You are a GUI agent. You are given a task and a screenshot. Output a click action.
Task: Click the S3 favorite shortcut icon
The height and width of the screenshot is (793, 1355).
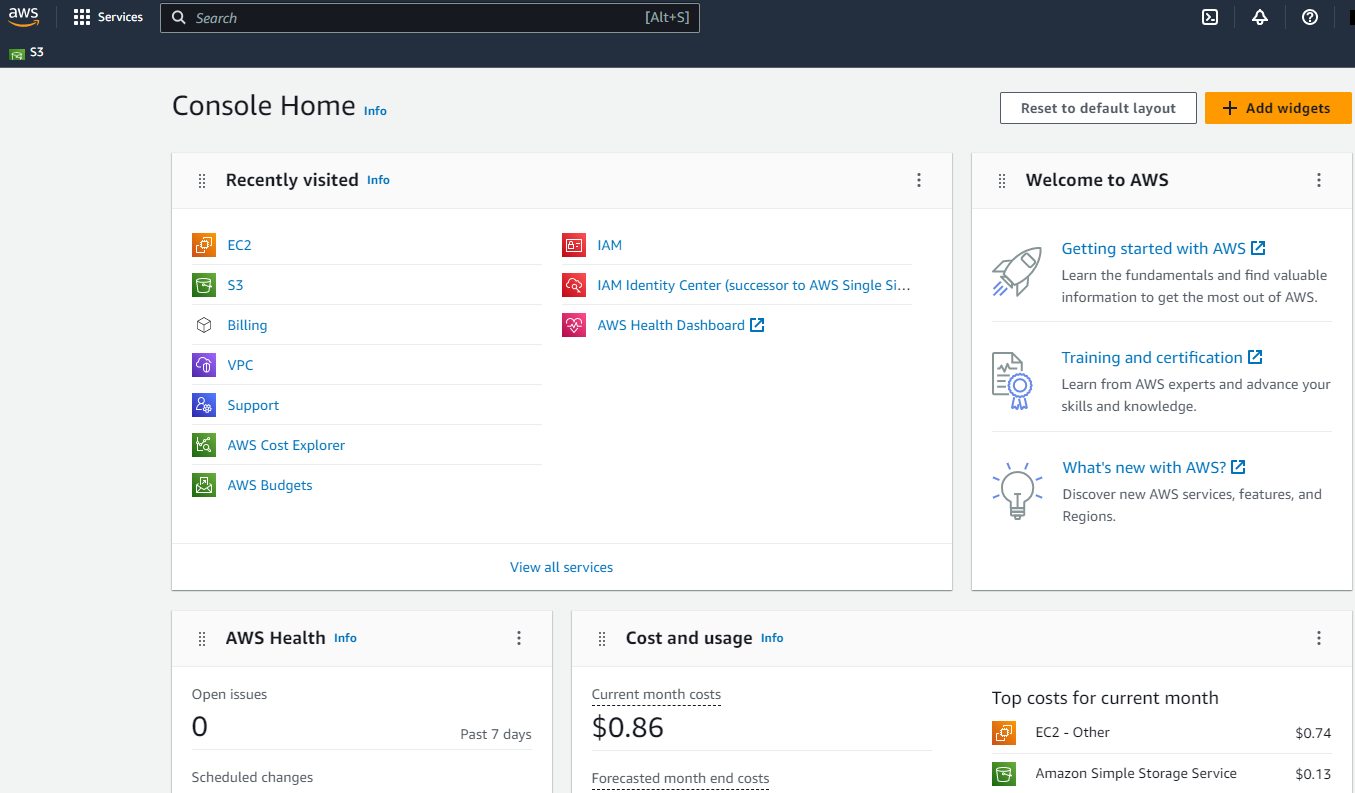(x=16, y=52)
